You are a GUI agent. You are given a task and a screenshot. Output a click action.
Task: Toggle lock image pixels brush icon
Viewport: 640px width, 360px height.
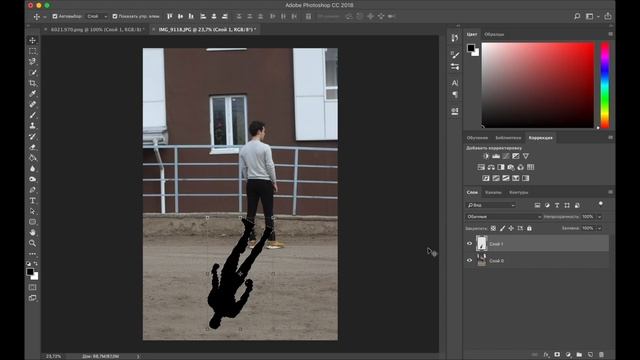tap(502, 228)
